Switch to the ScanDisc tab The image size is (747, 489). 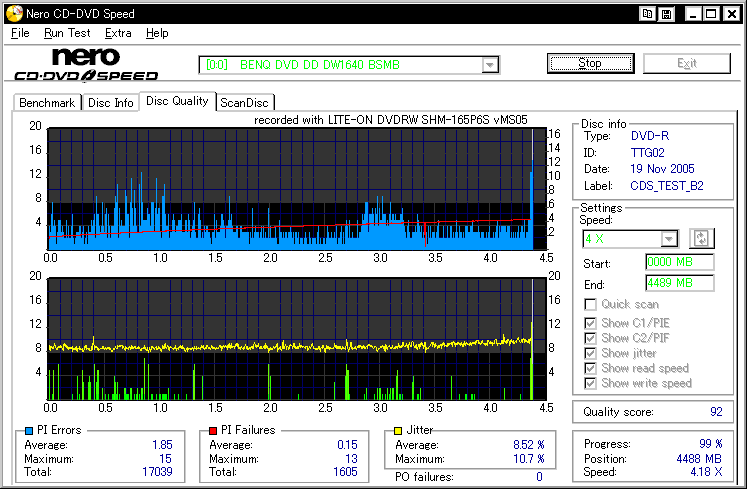tap(246, 102)
